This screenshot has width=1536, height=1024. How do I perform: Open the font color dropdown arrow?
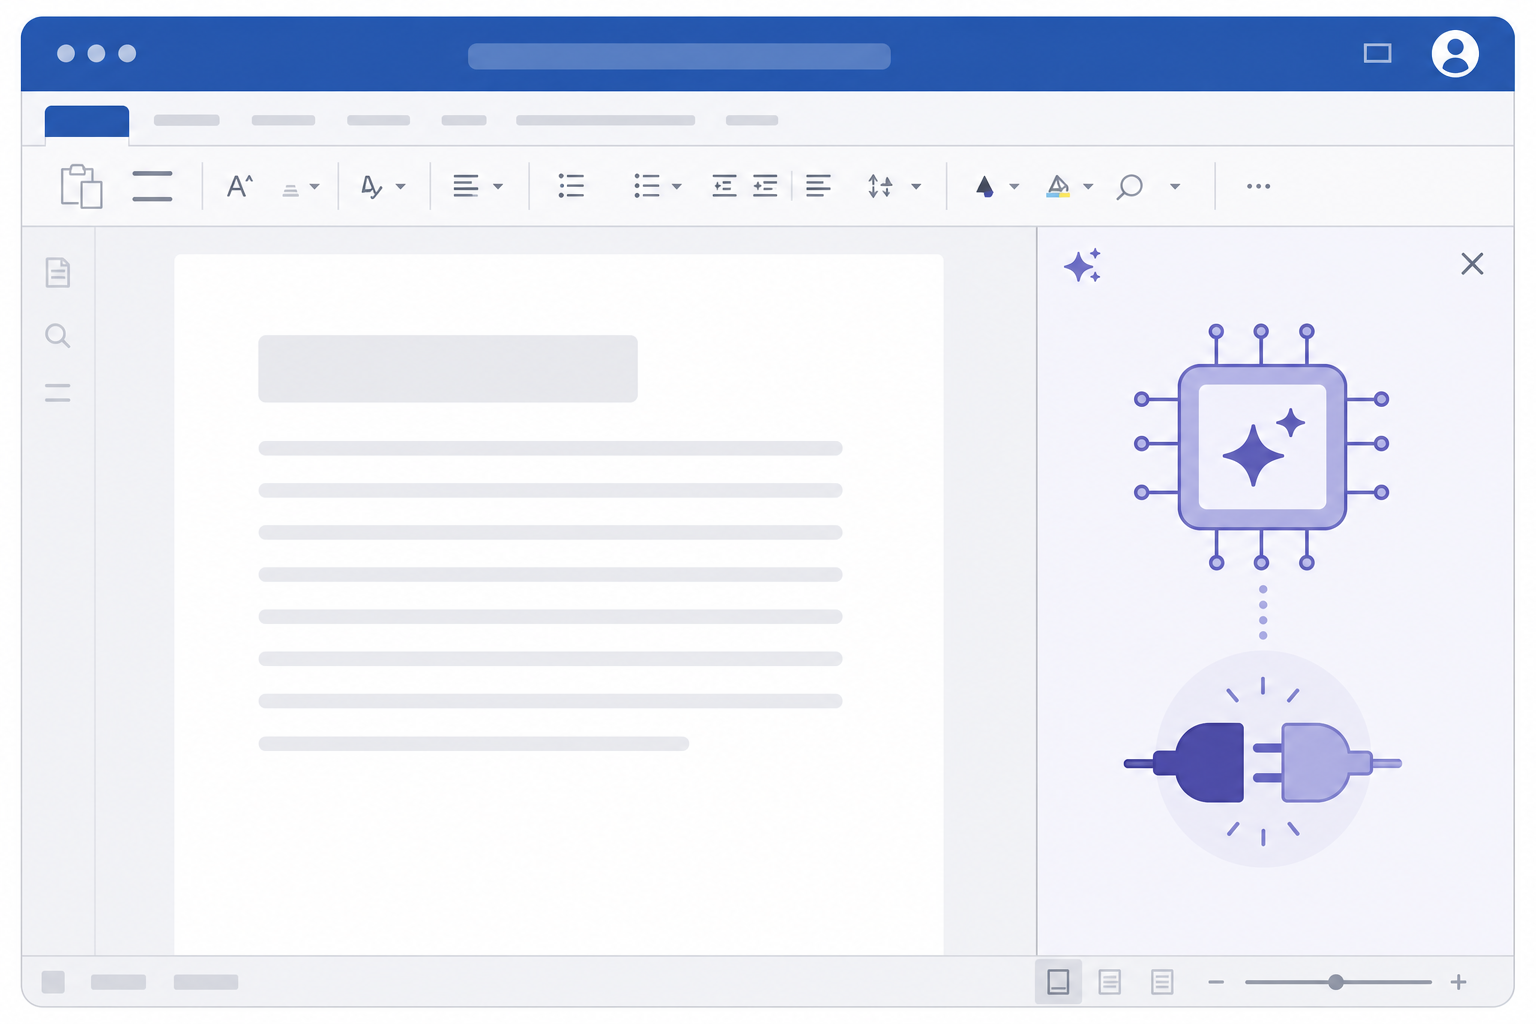pyautogui.click(x=1014, y=186)
